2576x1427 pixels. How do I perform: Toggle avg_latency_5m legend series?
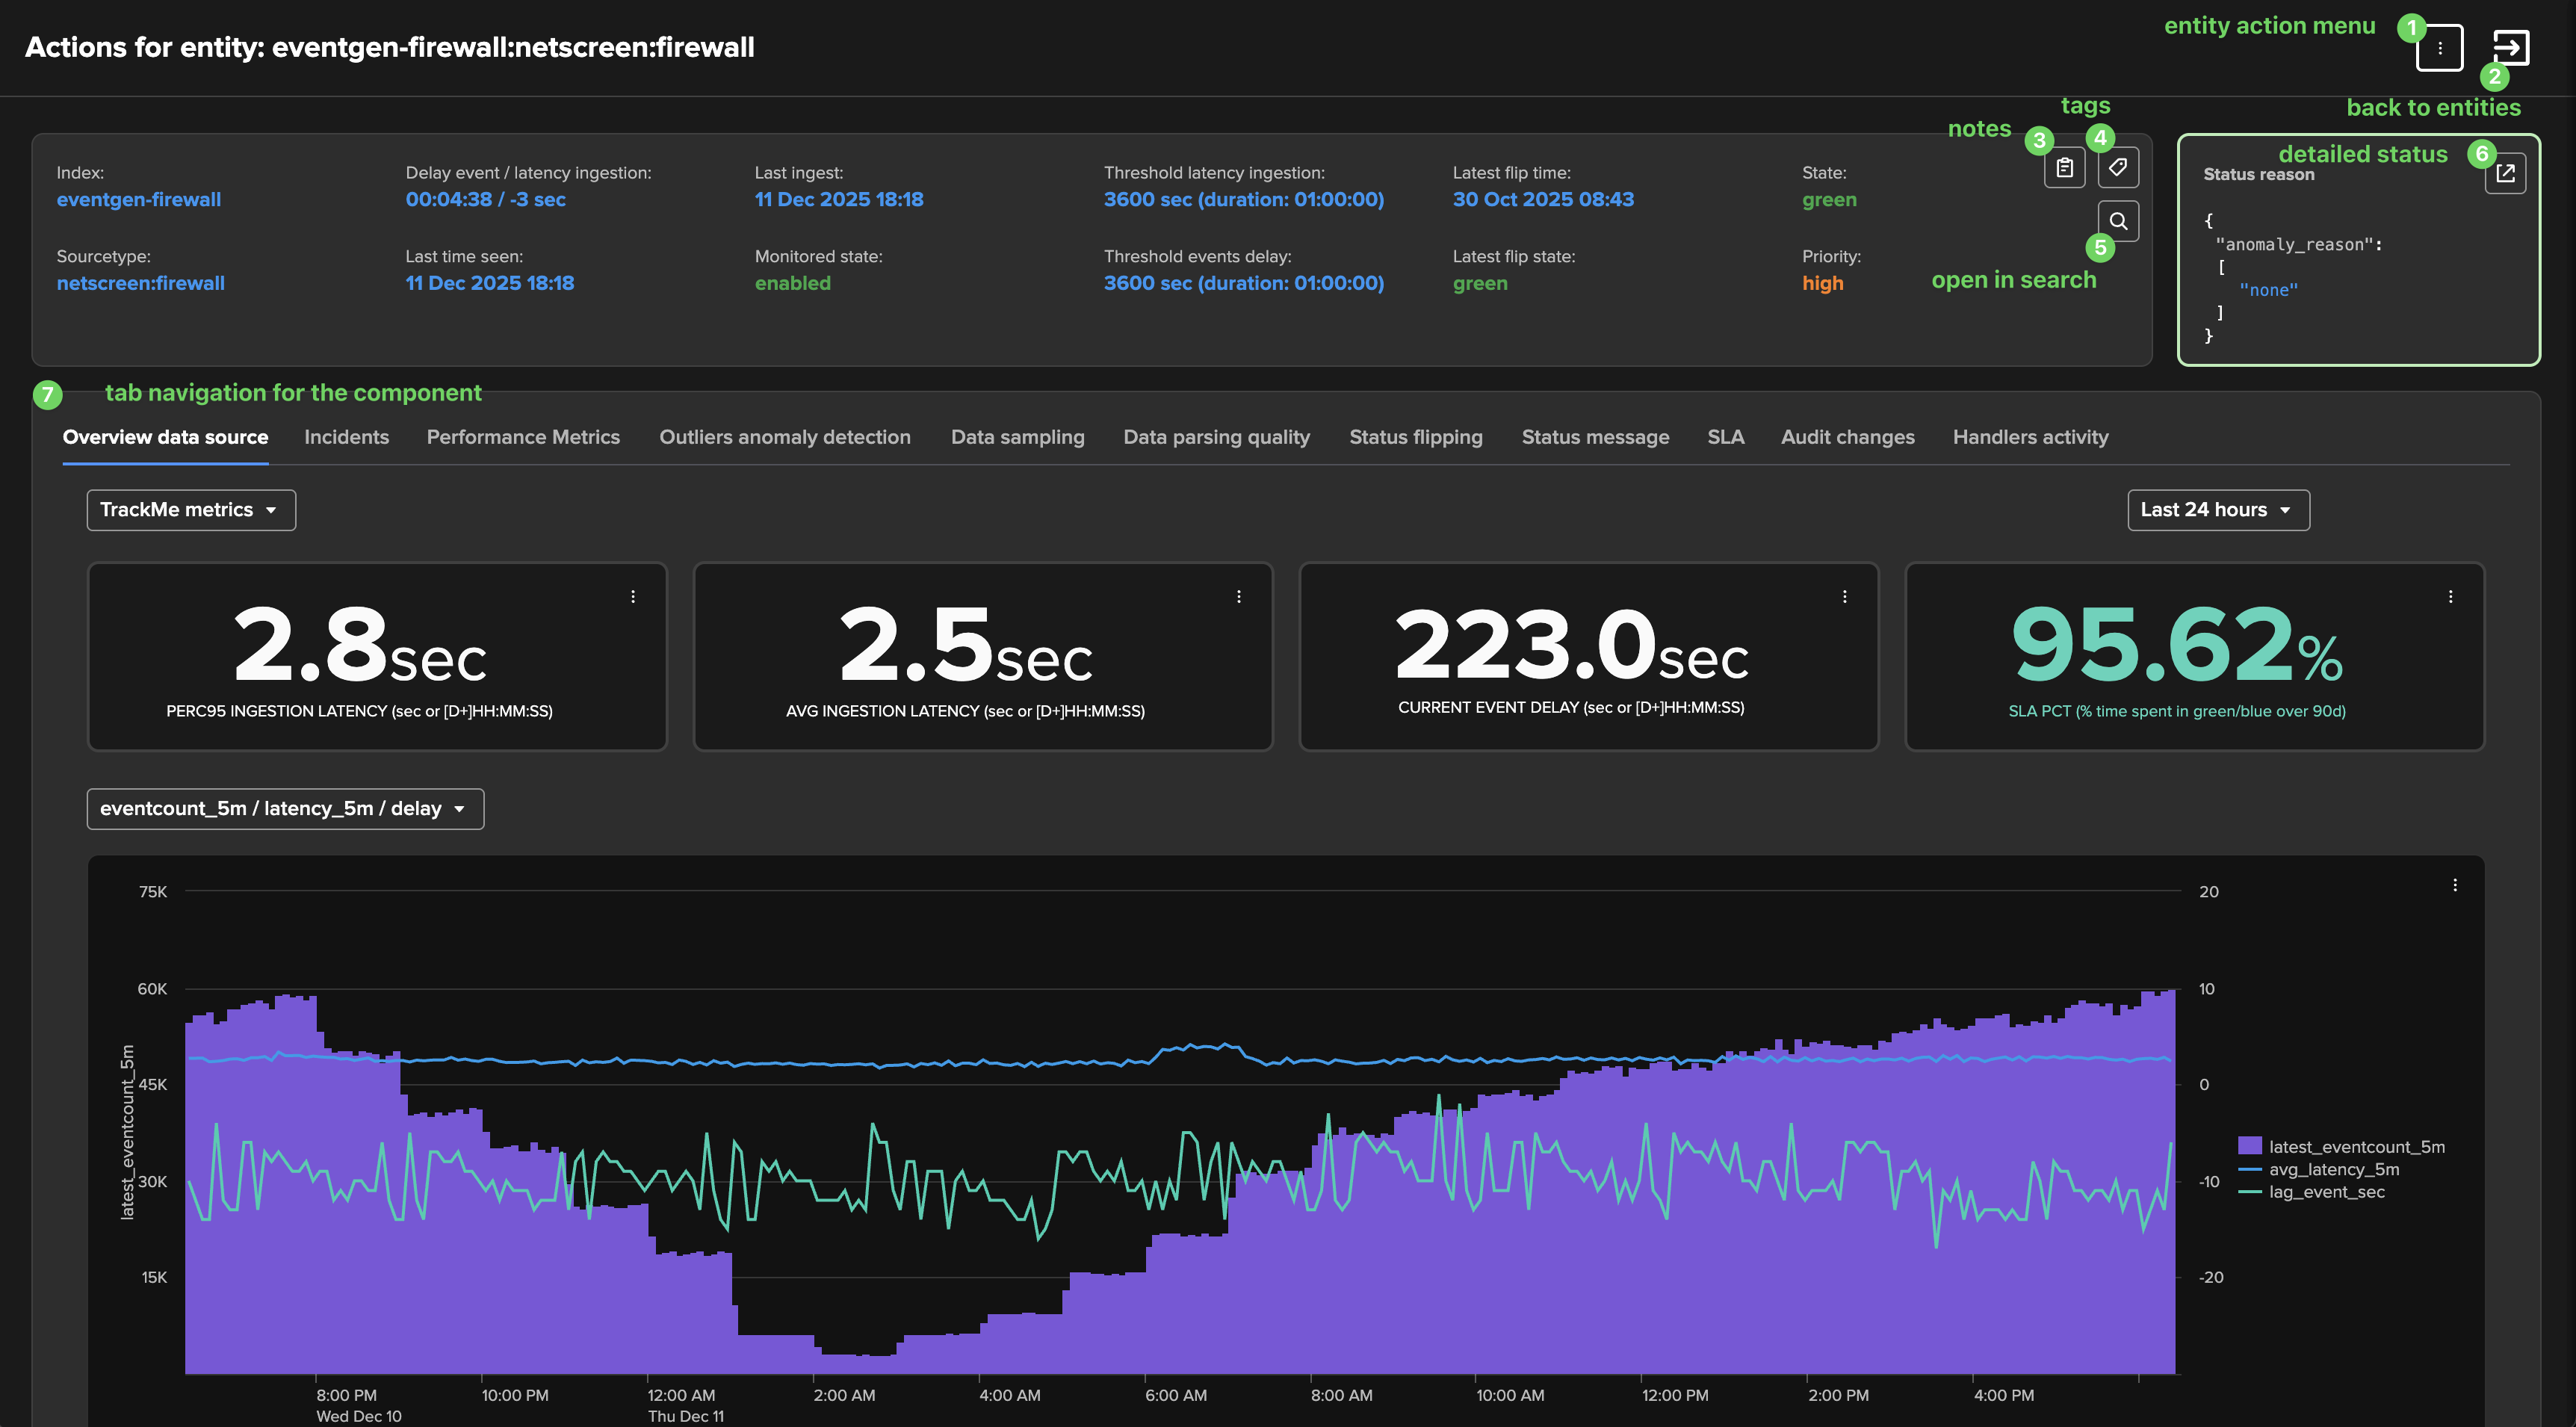coord(2333,1169)
